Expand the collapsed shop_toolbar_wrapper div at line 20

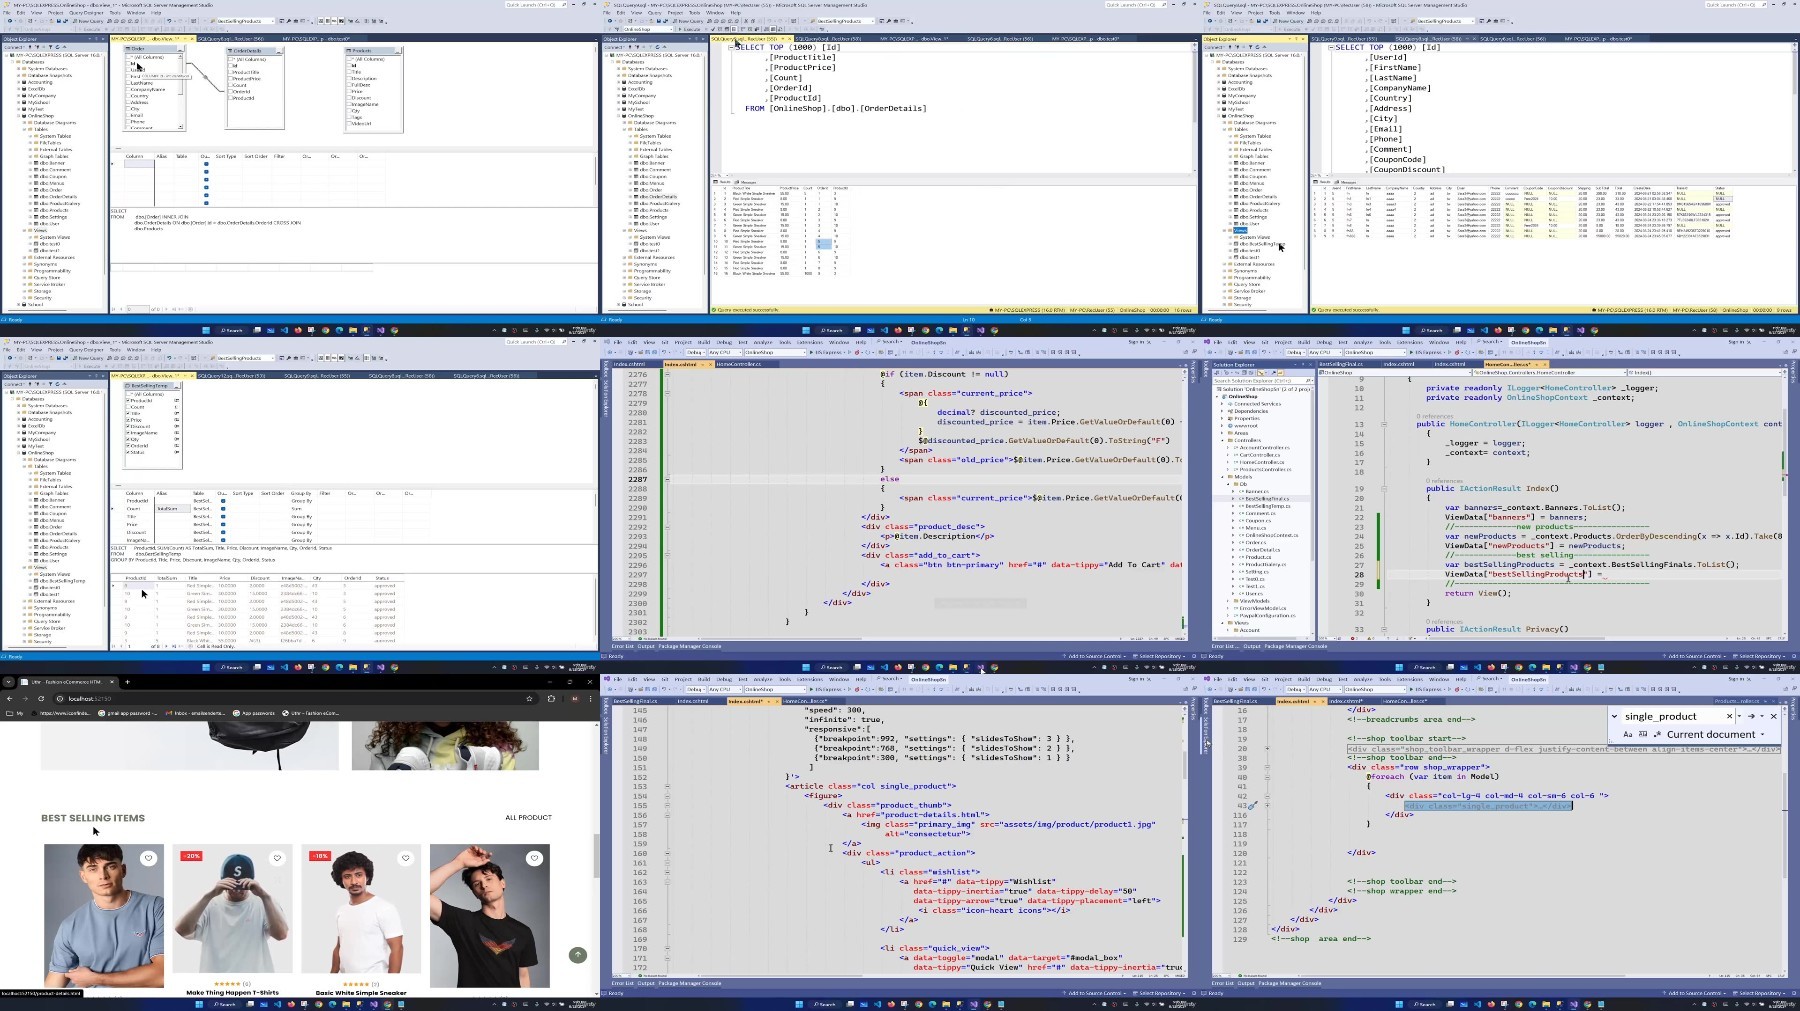pos(1267,748)
